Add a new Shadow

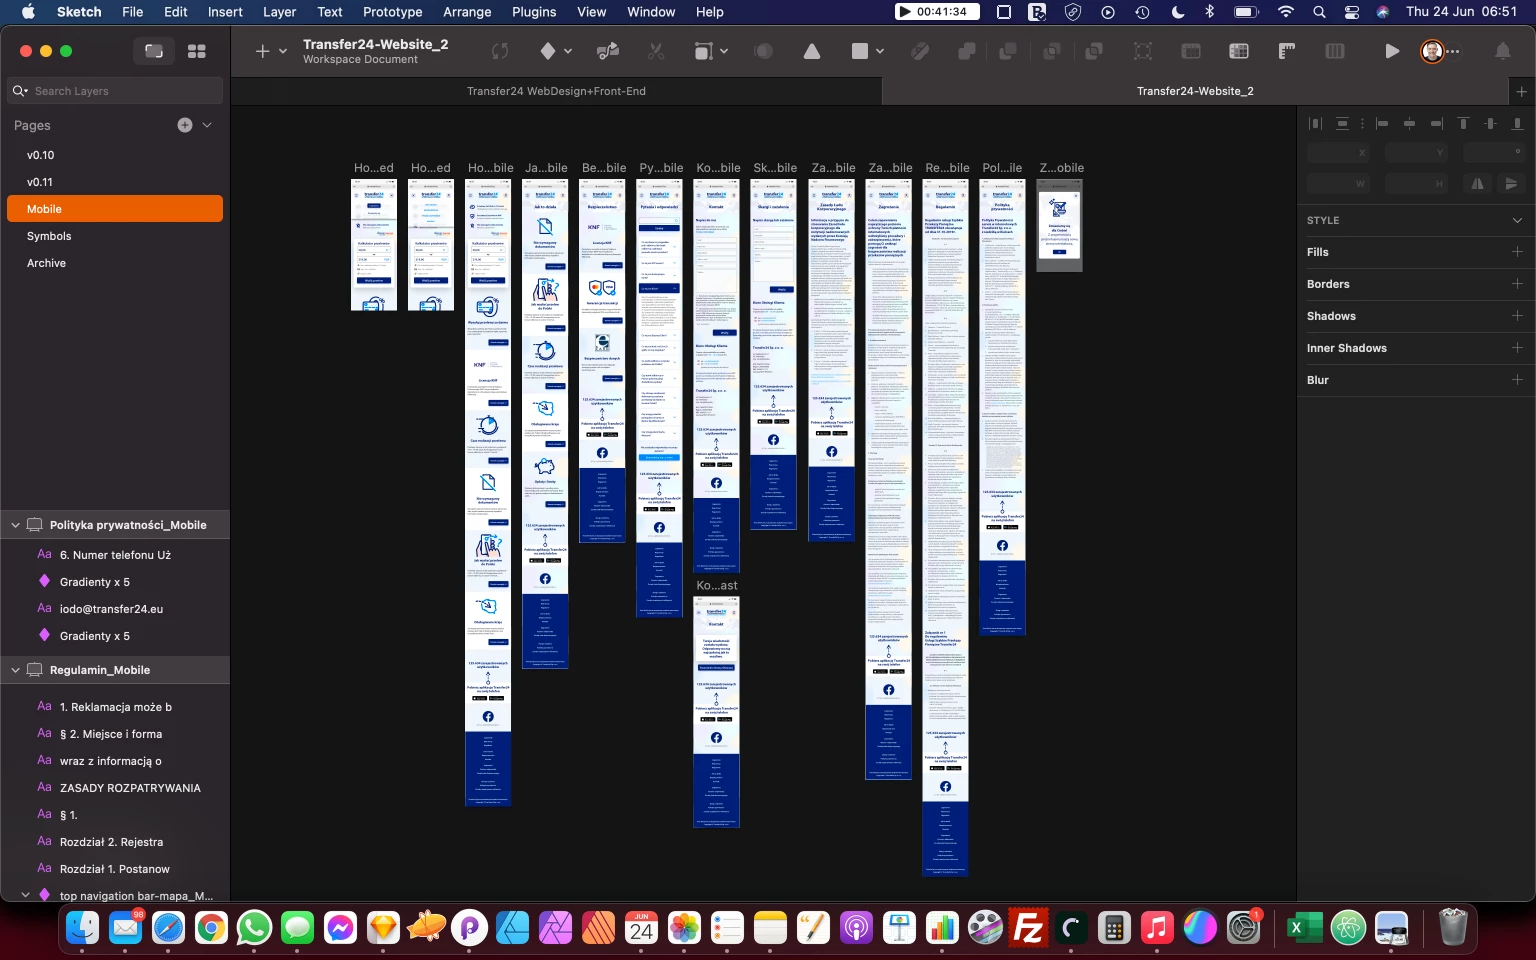pyautogui.click(x=1516, y=316)
